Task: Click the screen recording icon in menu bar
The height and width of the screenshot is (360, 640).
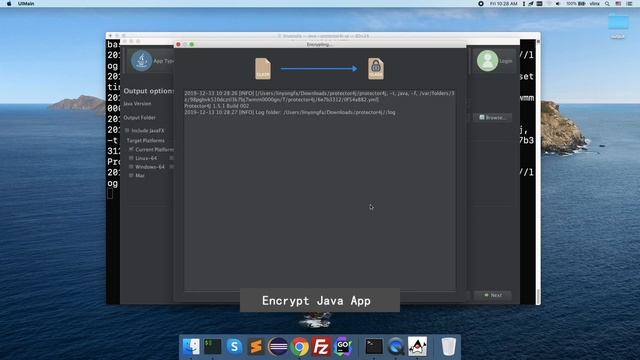Action: click(481, 3)
